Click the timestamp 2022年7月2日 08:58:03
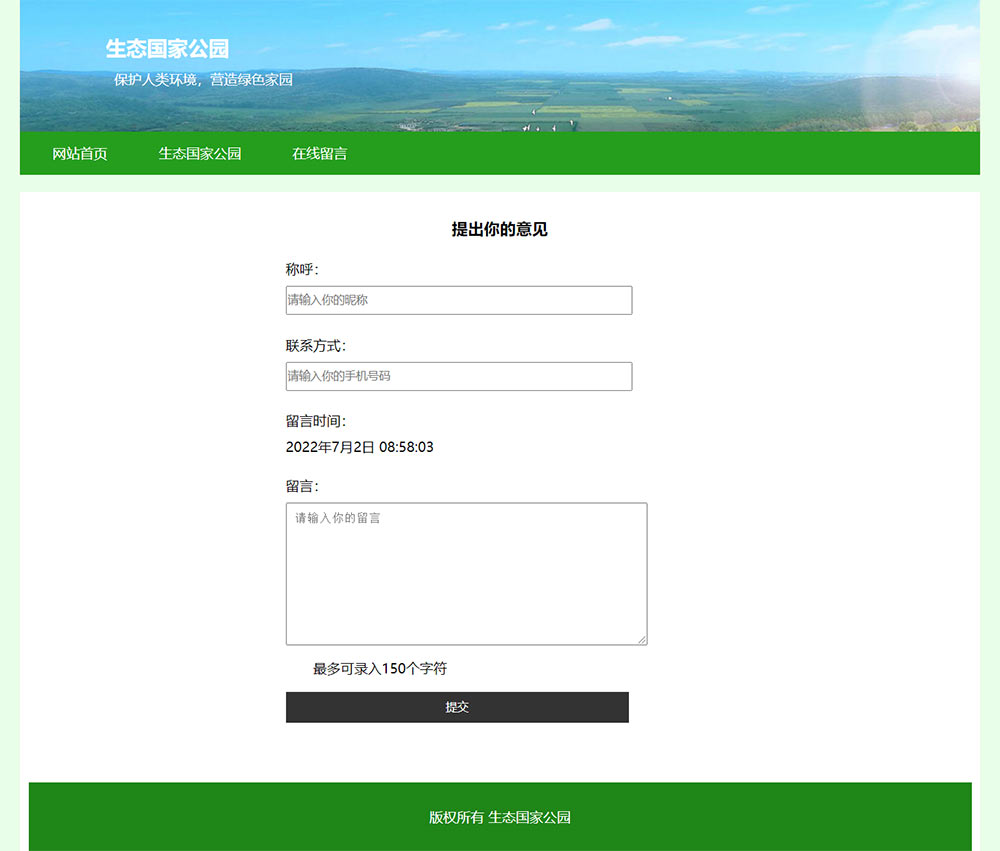 360,447
